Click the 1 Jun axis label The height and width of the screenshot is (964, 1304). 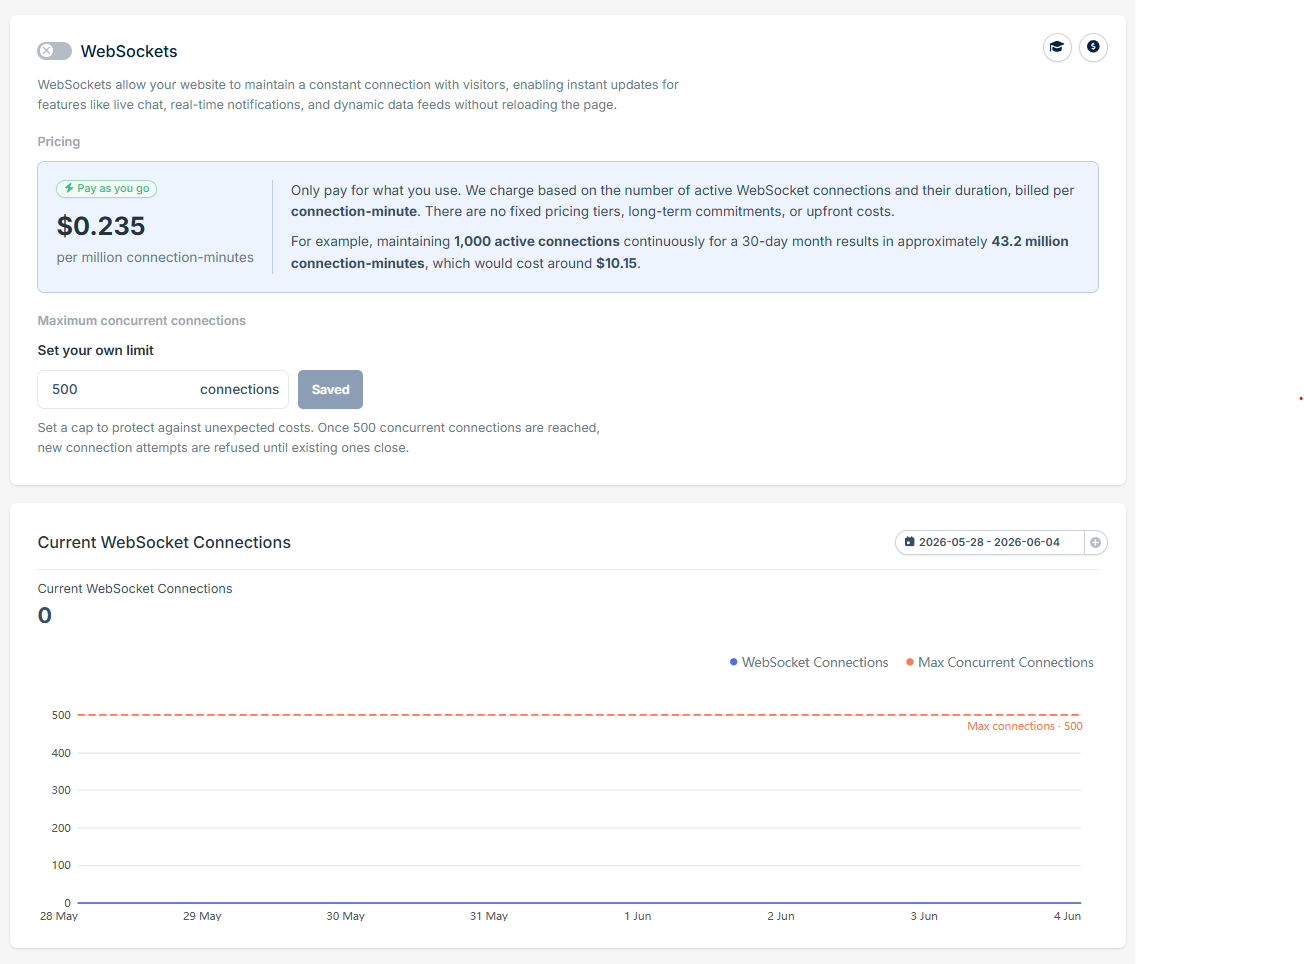click(x=638, y=916)
